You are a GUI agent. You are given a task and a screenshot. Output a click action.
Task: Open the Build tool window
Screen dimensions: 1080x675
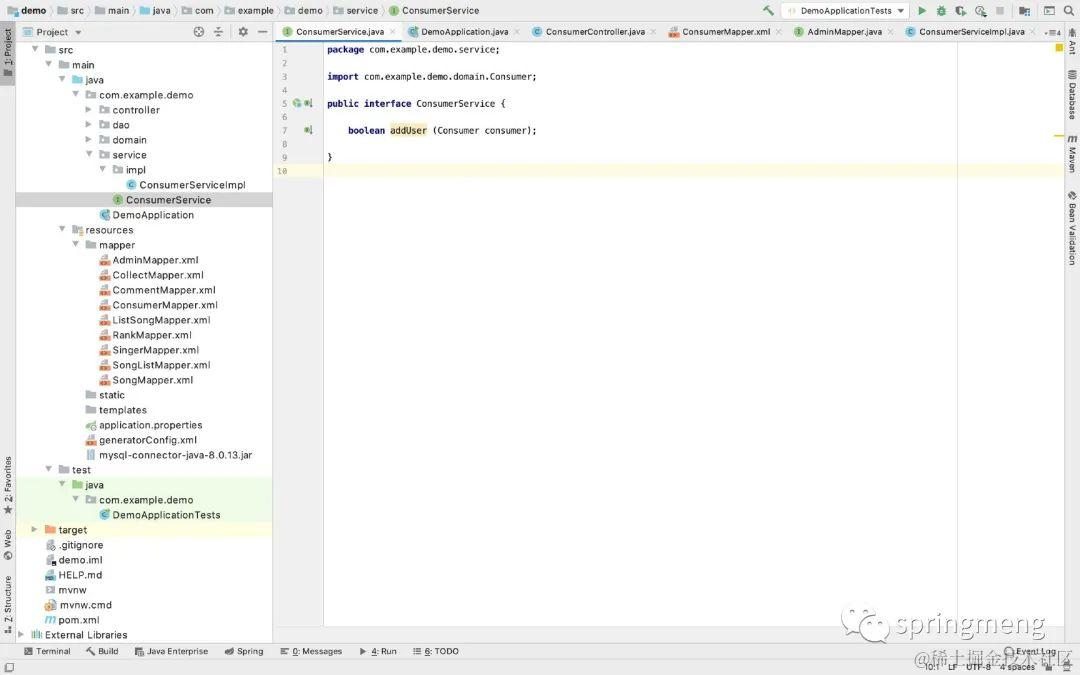[x=102, y=651]
